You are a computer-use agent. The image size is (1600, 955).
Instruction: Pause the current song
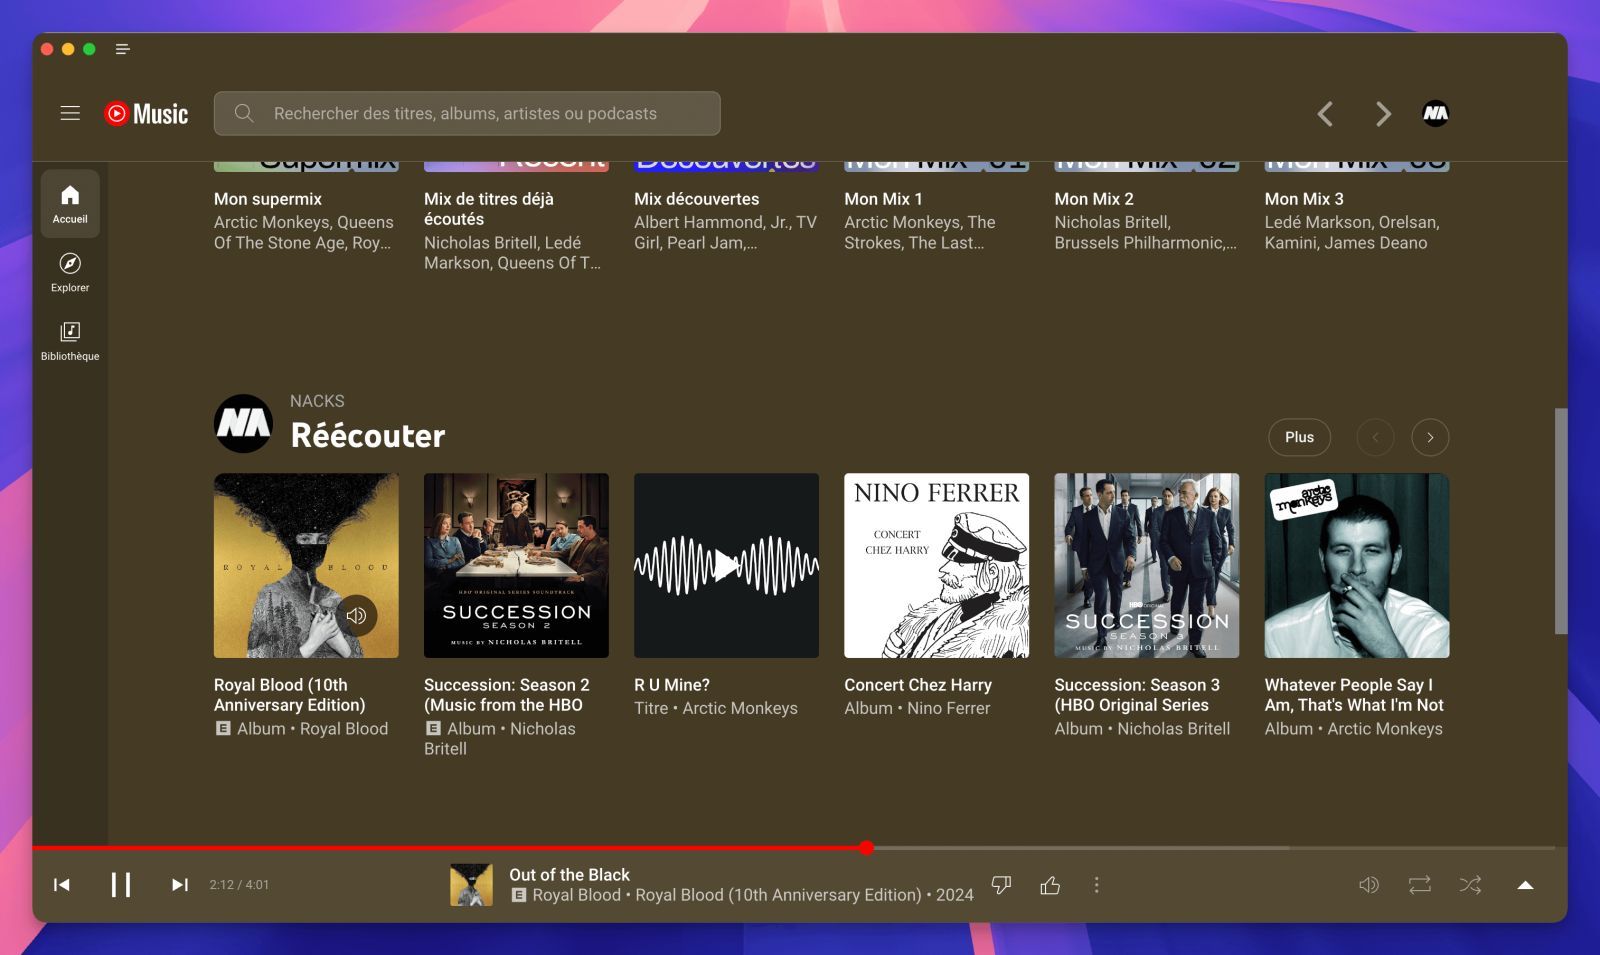click(121, 885)
